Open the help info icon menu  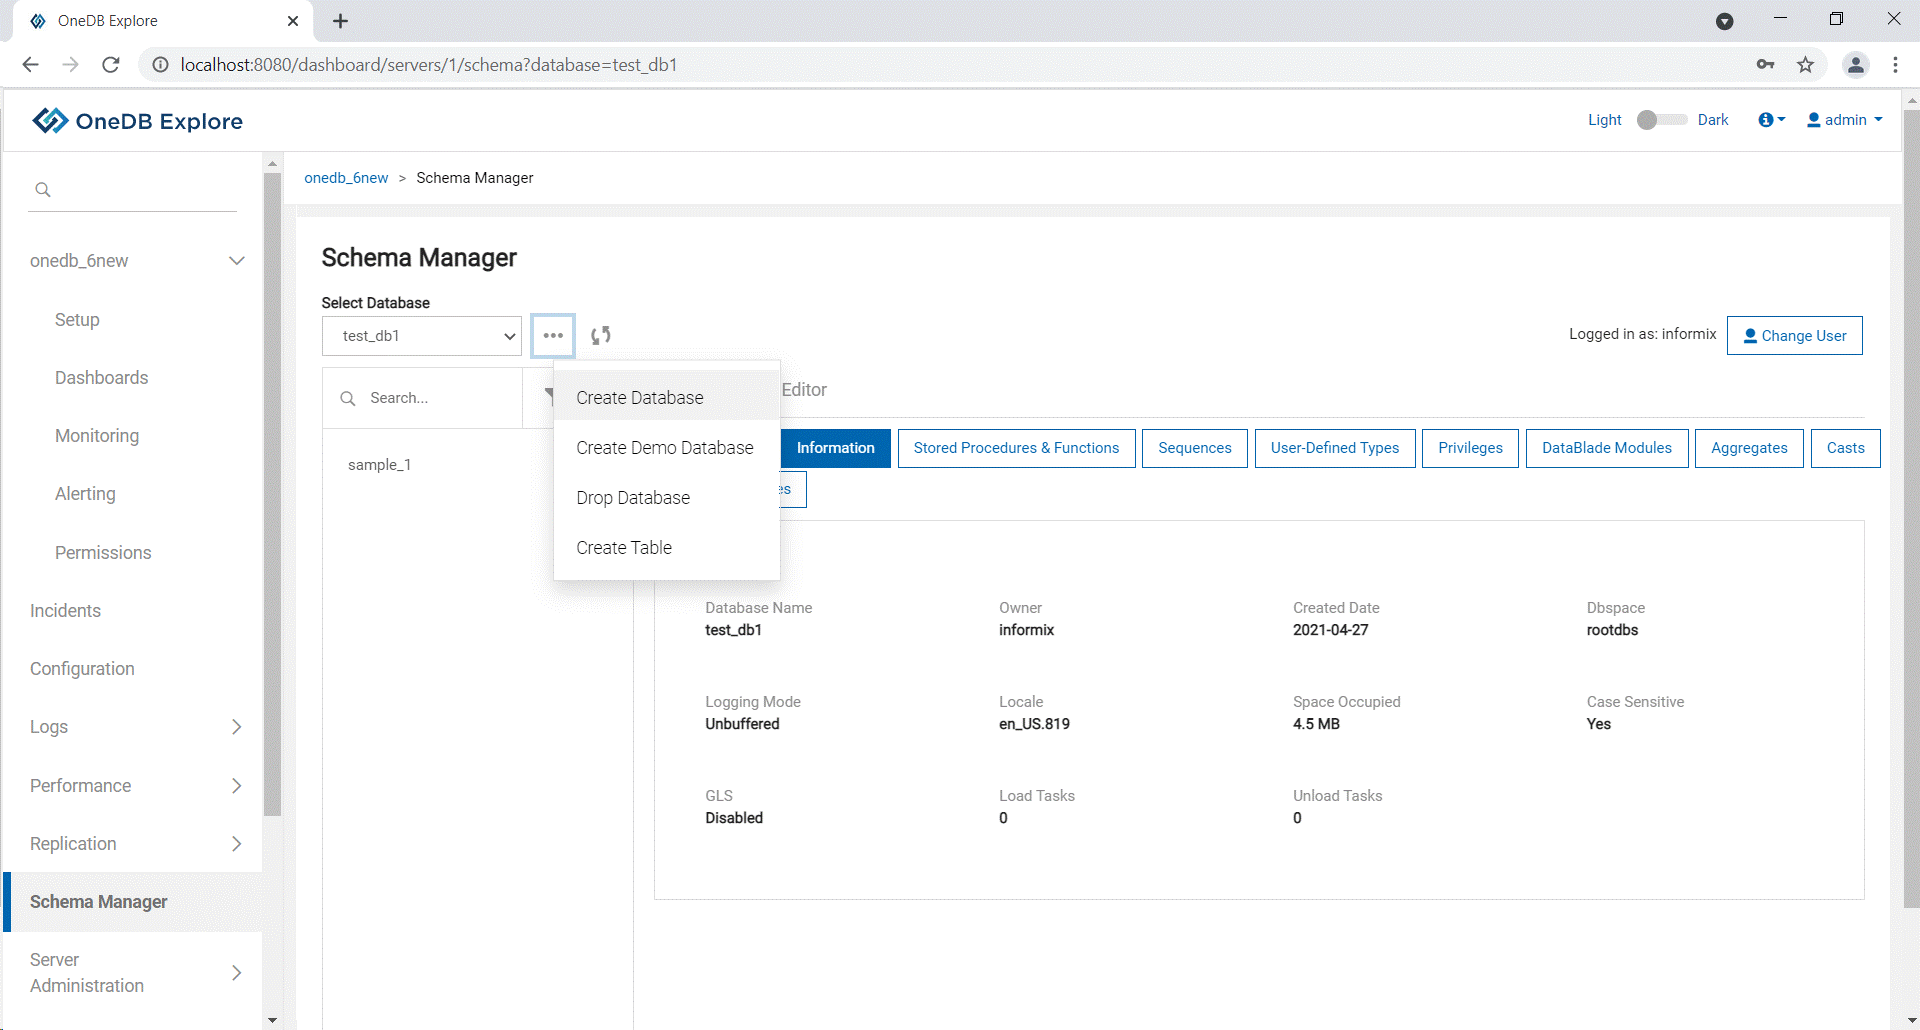pyautogui.click(x=1770, y=120)
